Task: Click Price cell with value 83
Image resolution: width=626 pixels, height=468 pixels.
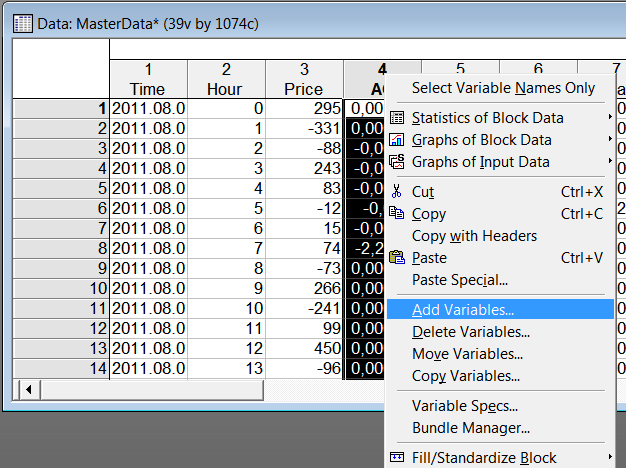Action: 304,188
